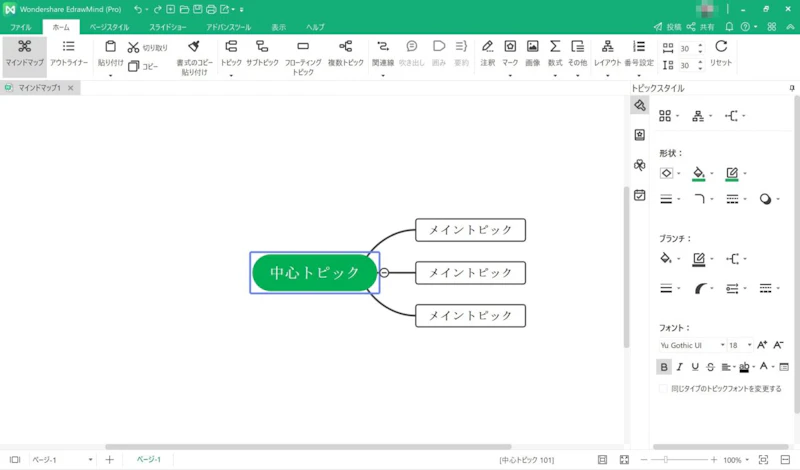Toggle Underline font formatting
Image resolution: width=800 pixels, height=470 pixels.
695,367
